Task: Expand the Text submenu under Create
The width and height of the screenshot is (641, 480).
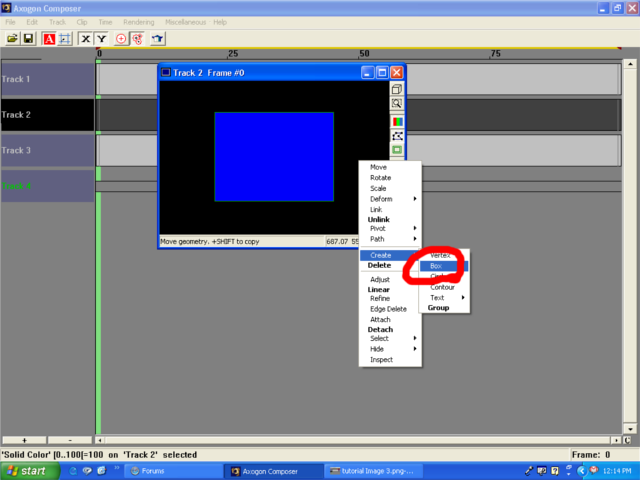Action: 444,298
